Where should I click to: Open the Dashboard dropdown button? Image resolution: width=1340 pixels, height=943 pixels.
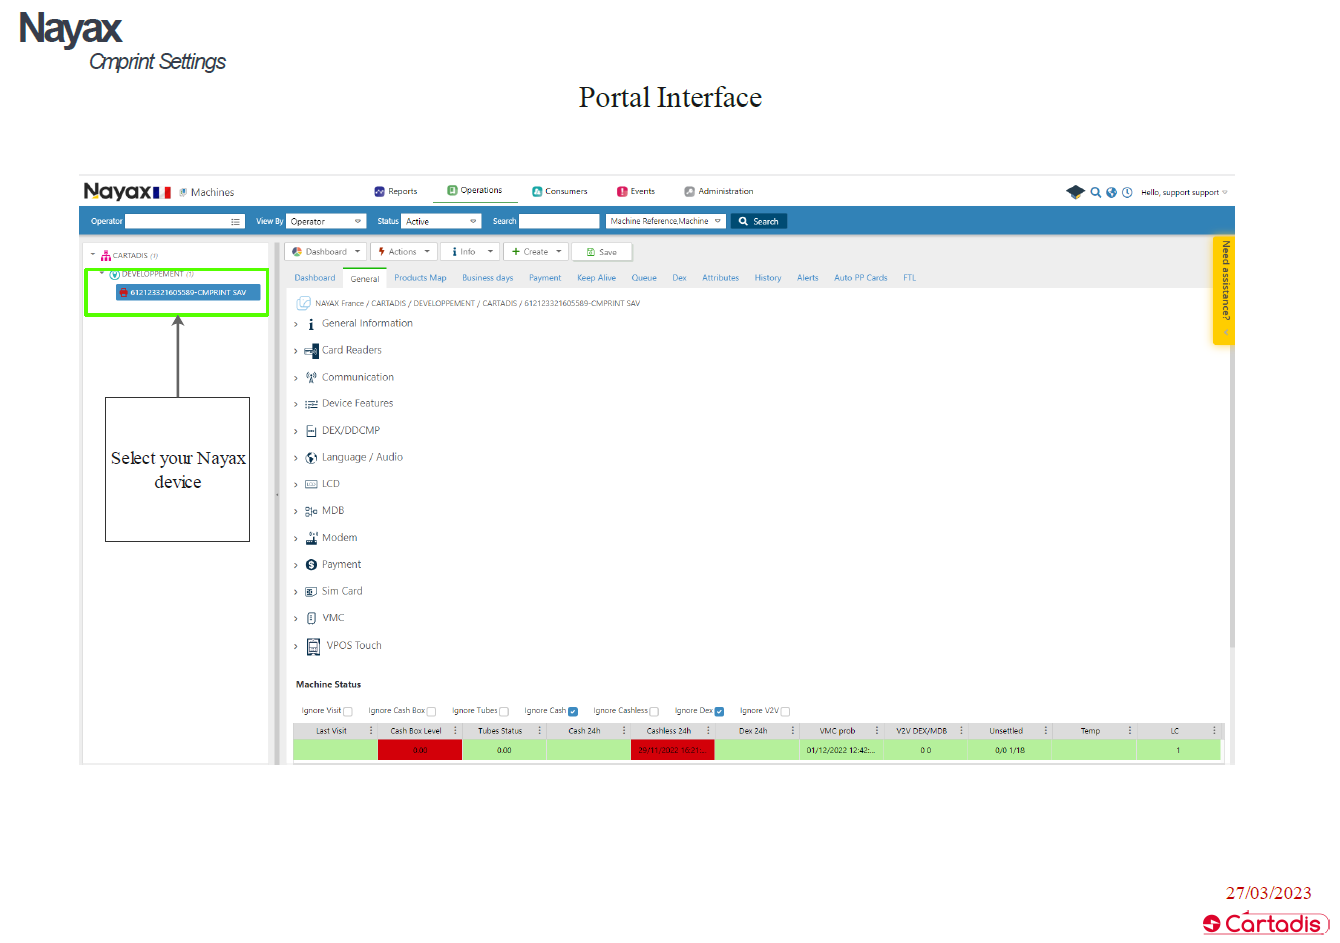point(326,252)
